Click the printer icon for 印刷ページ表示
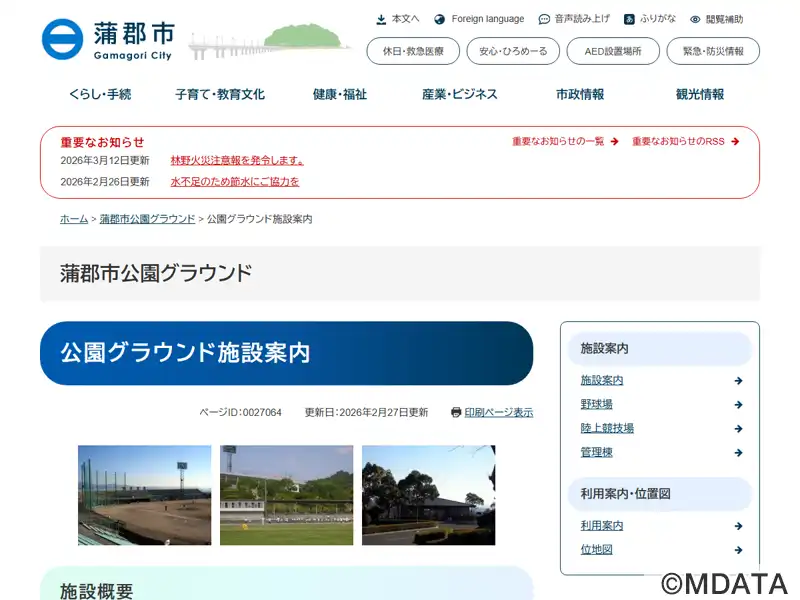Viewport: 800px width, 600px height. [x=456, y=412]
